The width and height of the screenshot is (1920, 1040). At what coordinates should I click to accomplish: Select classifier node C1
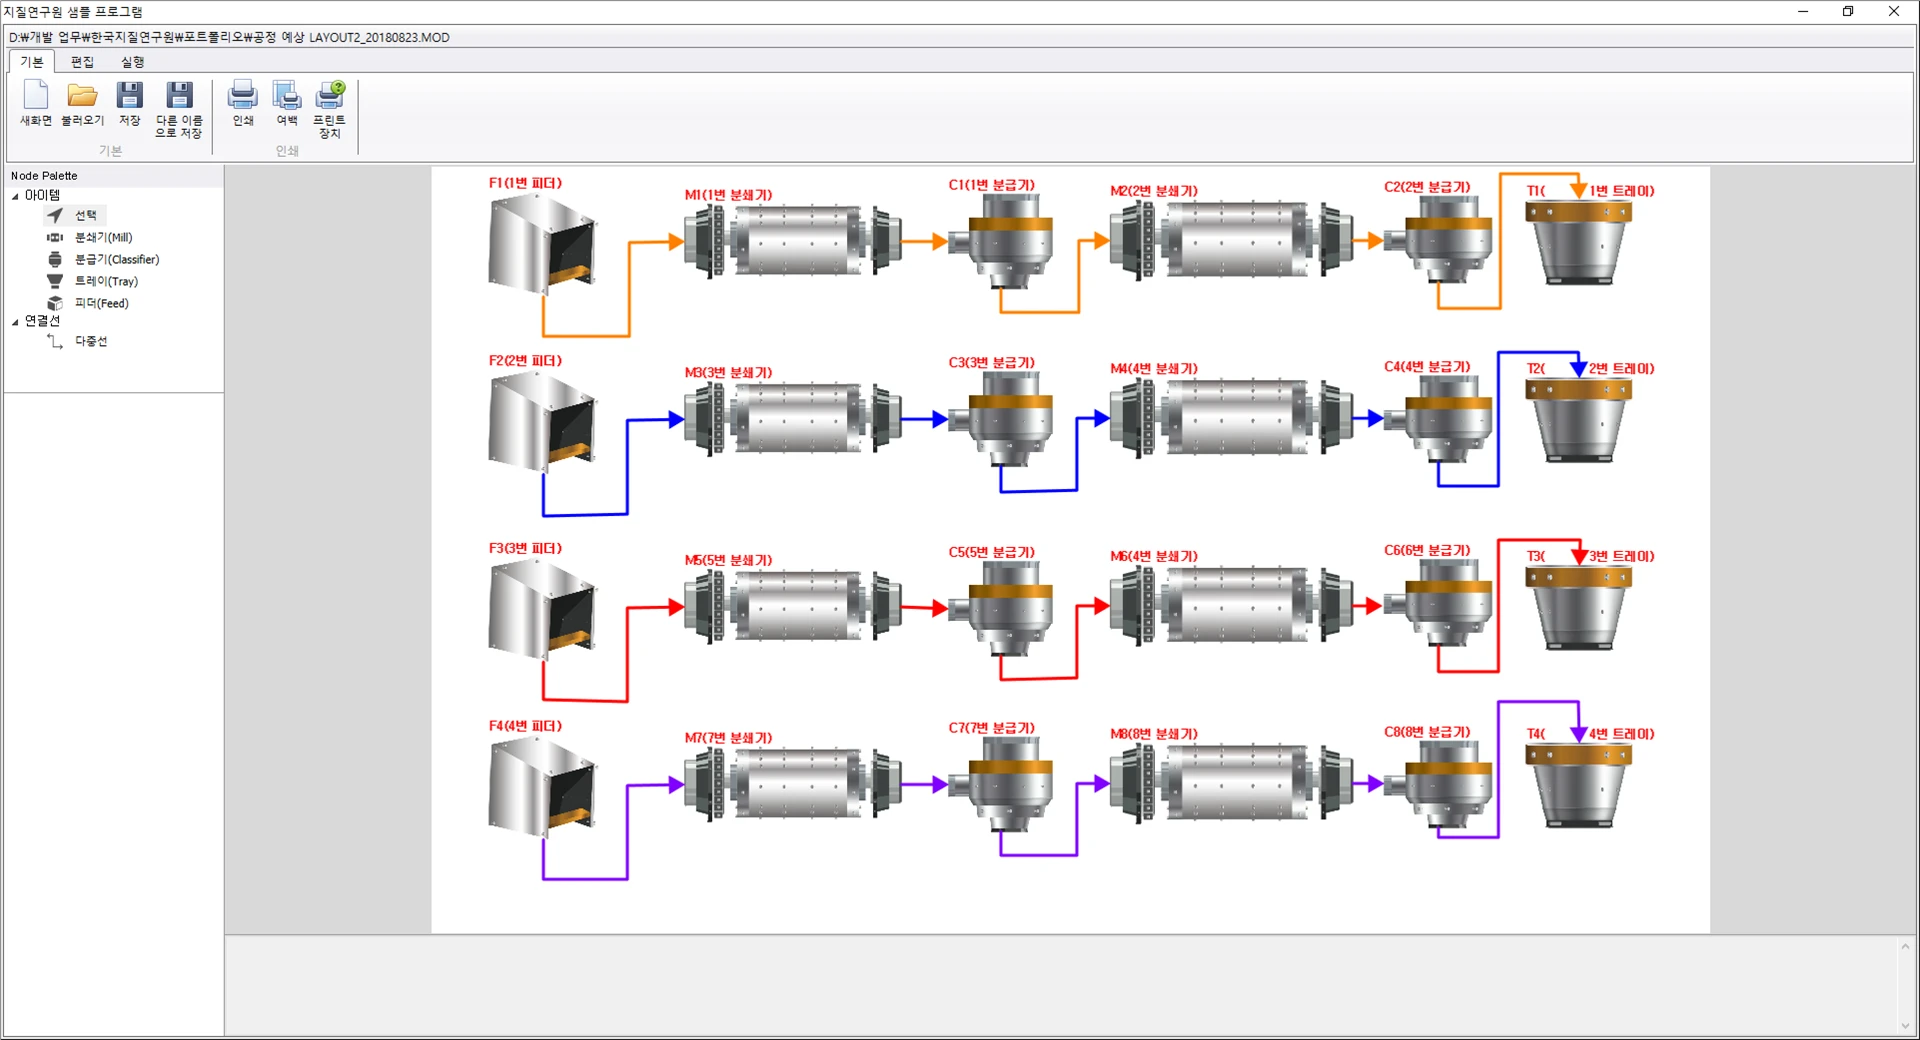[1002, 241]
